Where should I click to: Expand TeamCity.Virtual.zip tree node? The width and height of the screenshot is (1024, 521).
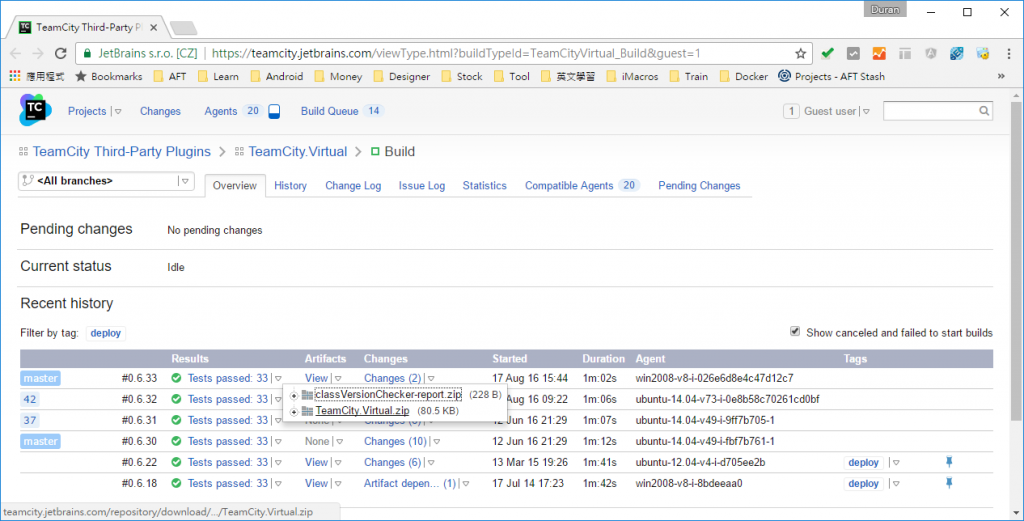coord(294,412)
